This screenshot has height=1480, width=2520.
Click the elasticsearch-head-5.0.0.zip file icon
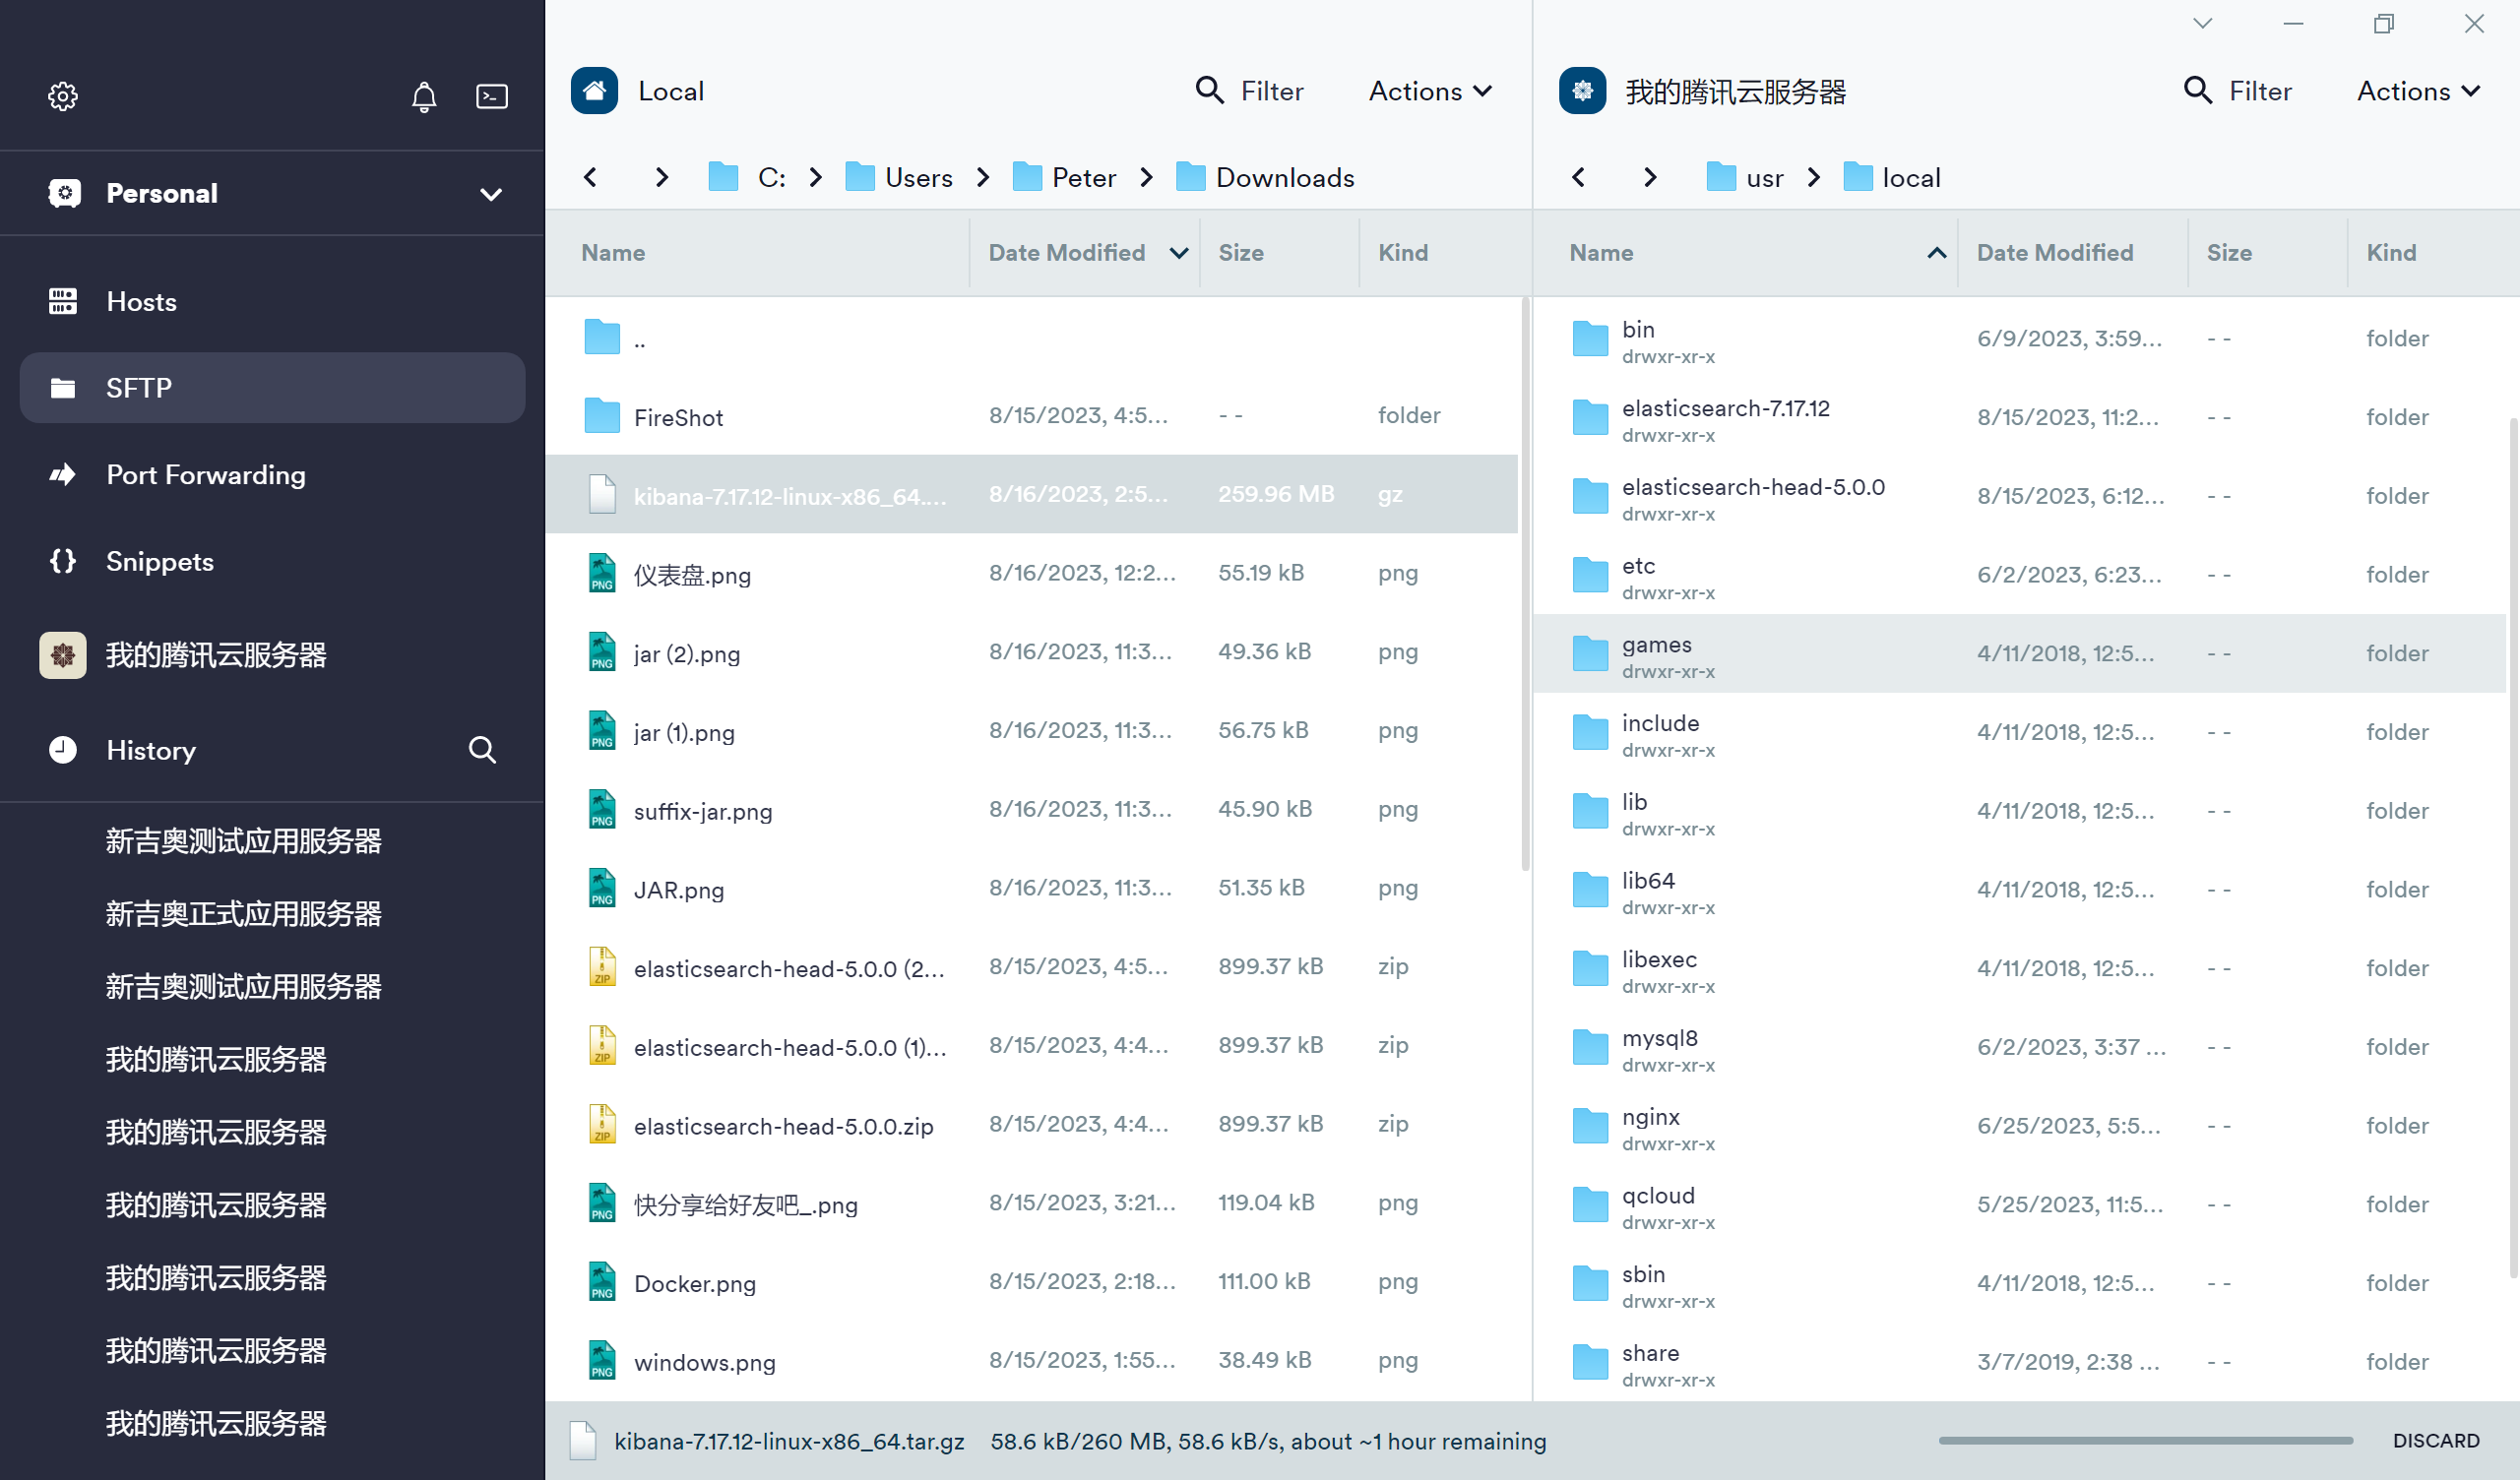point(602,1124)
